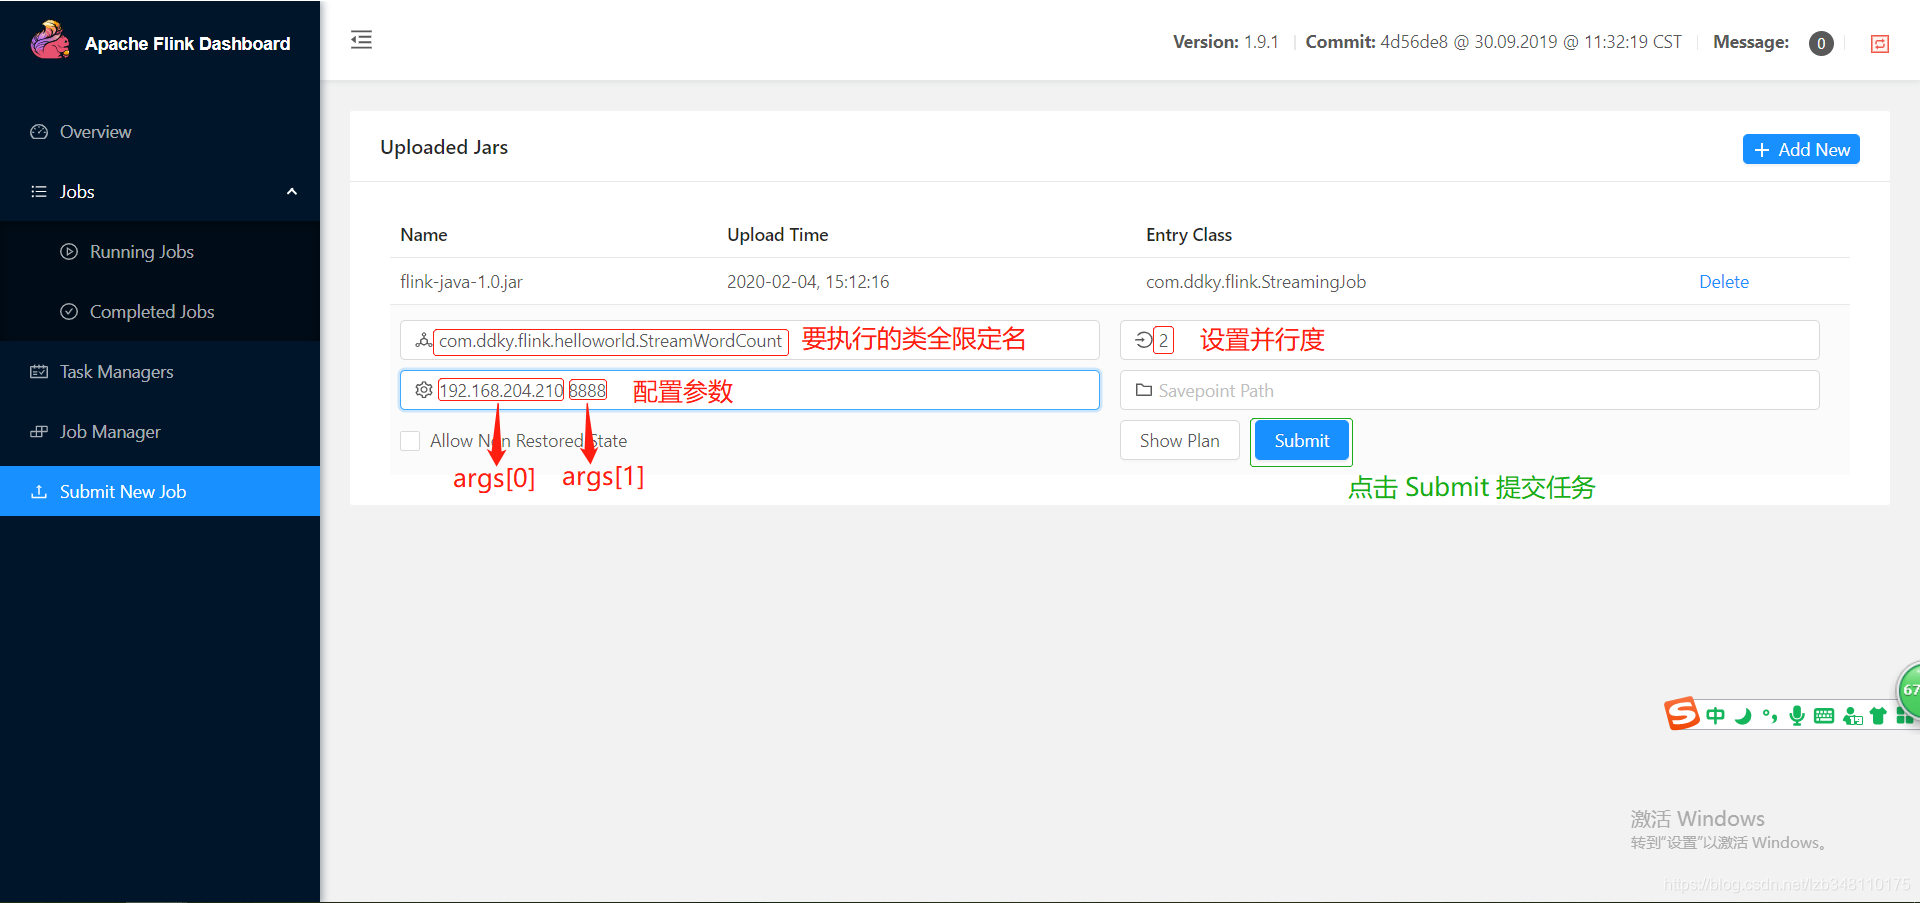Open the Overview page

click(160, 132)
